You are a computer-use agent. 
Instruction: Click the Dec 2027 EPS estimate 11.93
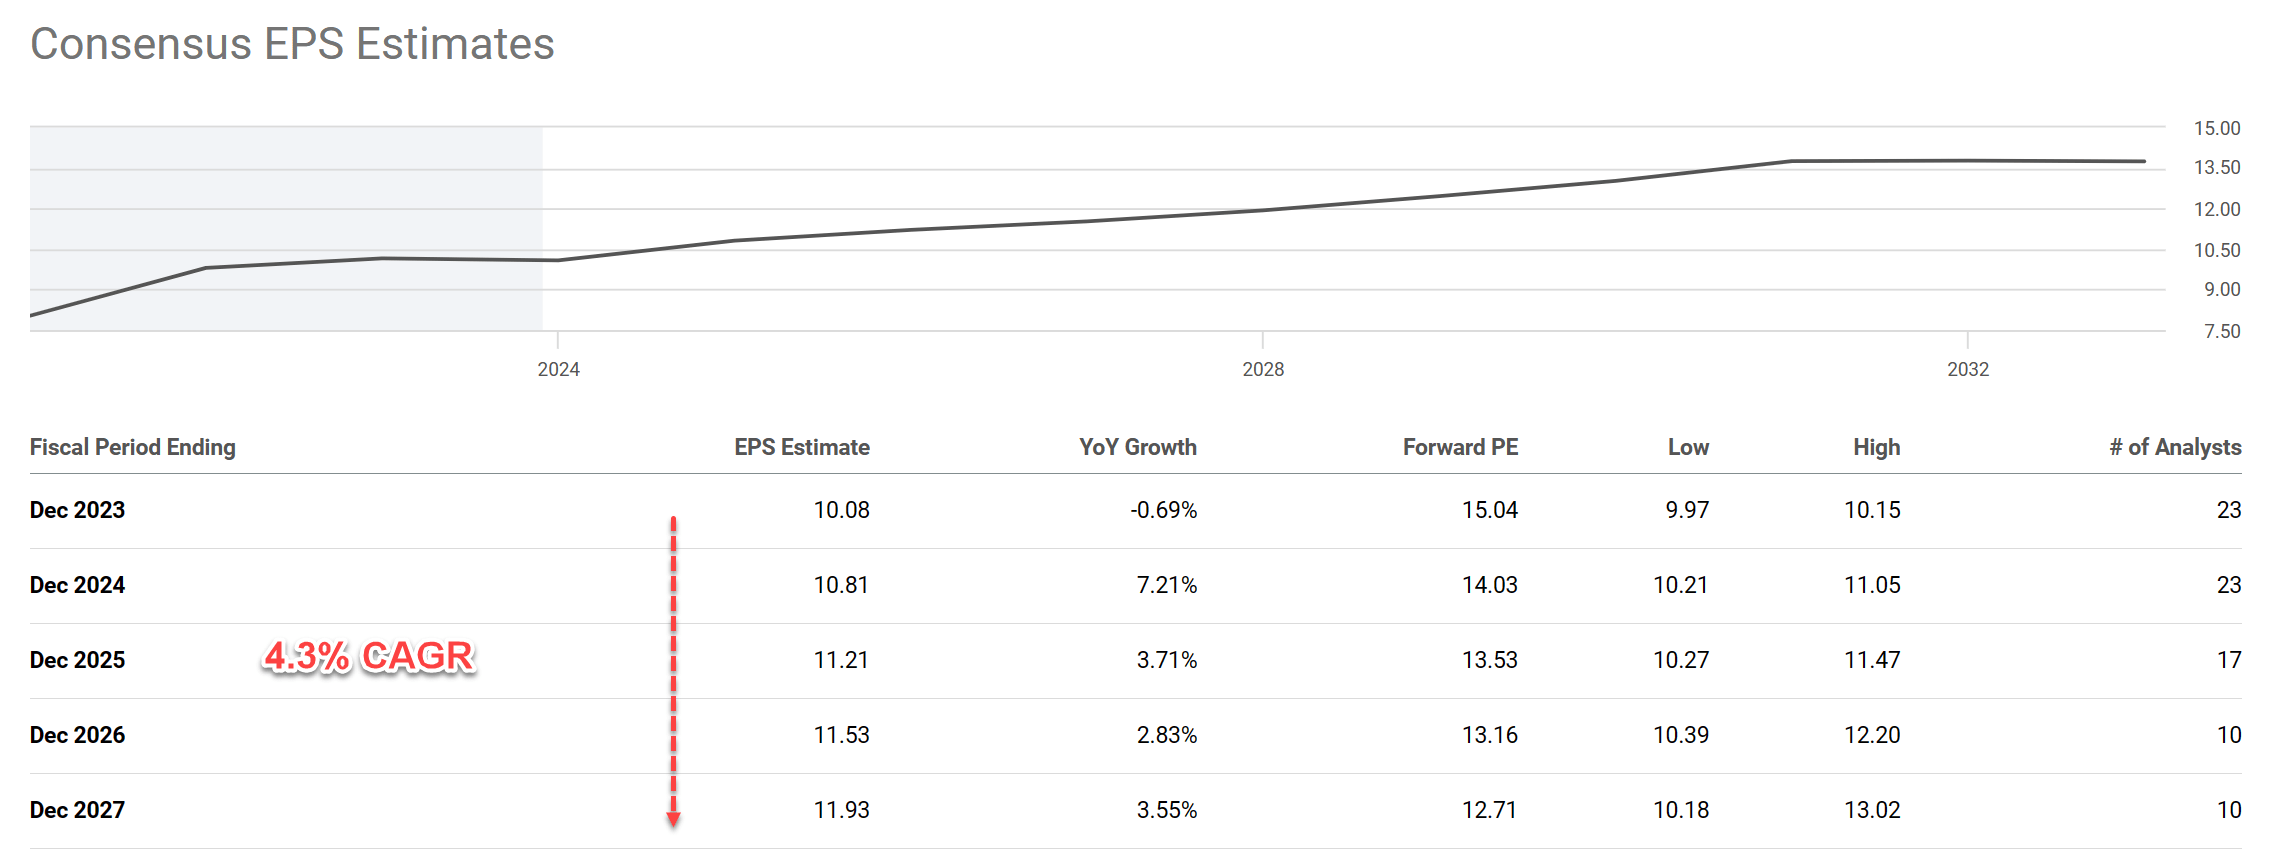point(841,810)
